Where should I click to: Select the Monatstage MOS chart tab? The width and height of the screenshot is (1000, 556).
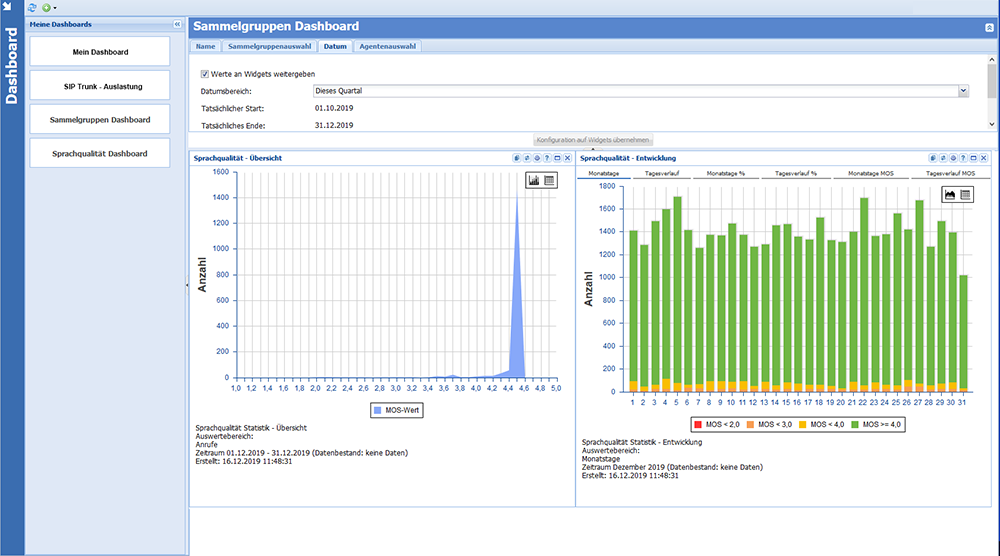(871, 173)
